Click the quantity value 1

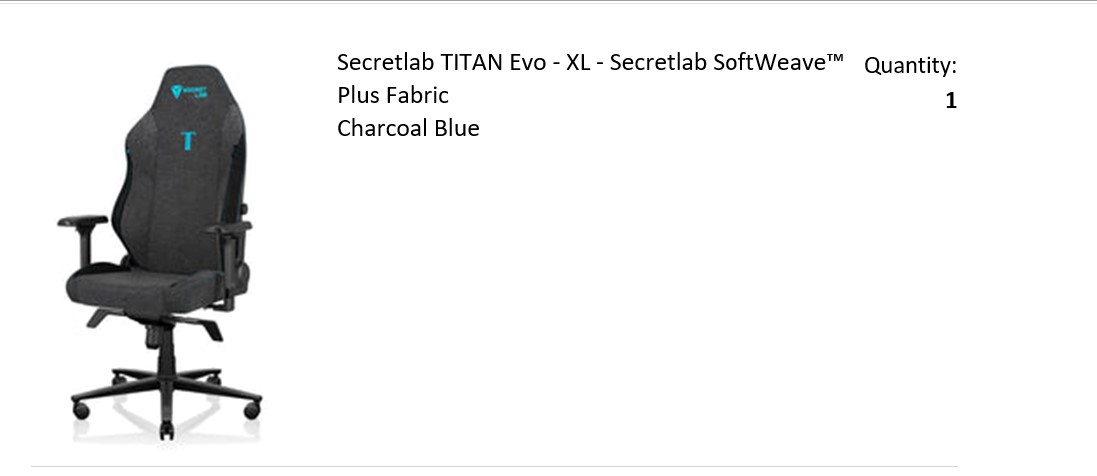pos(951,100)
